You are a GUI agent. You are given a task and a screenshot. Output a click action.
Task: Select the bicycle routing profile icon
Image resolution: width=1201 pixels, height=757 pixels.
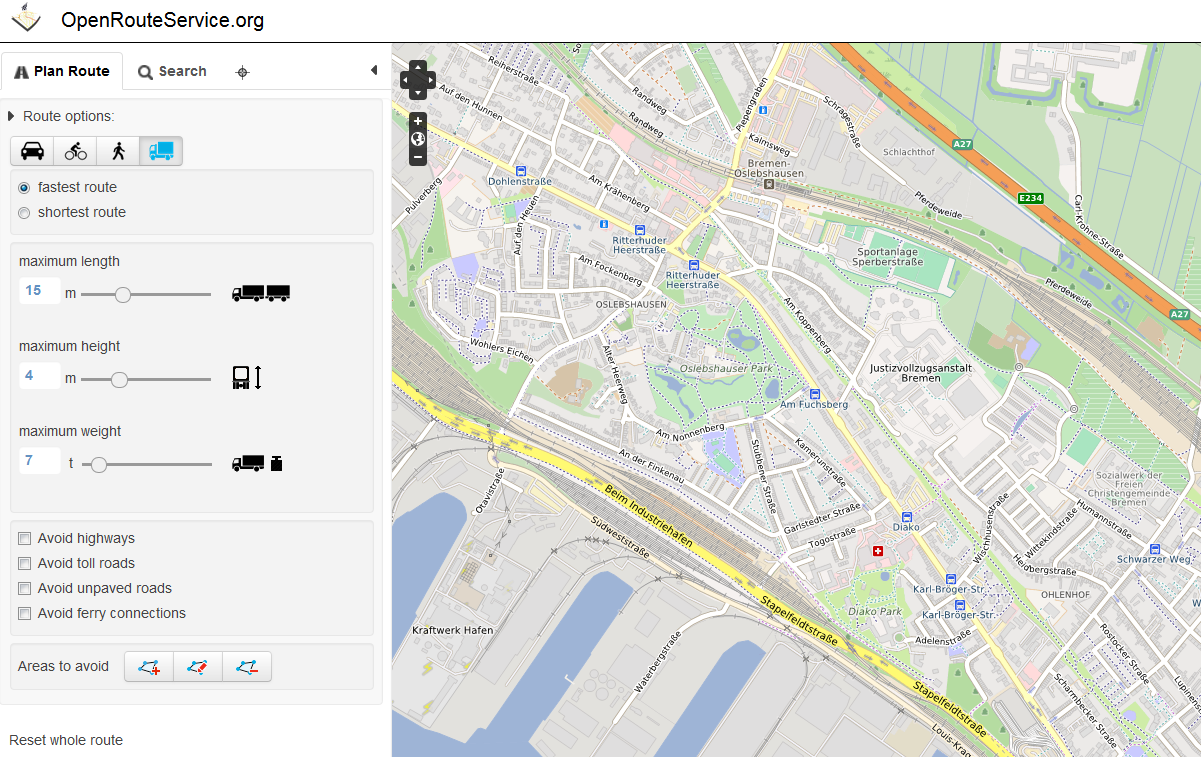[x=76, y=151]
